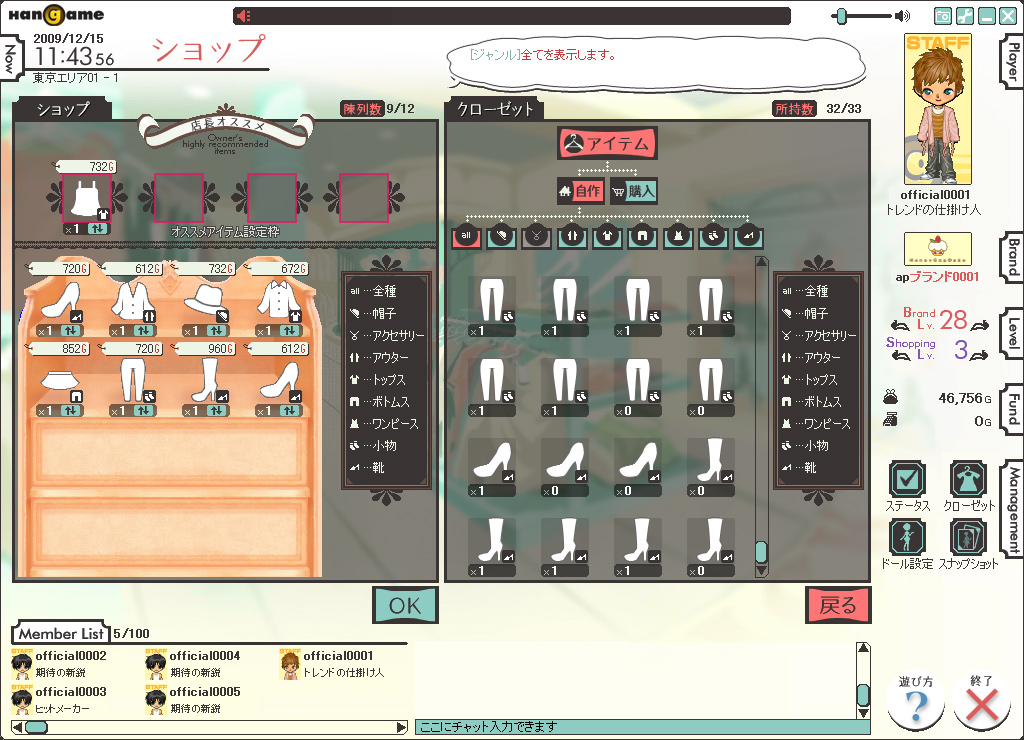
Task: Filter closet by hat category icon
Action: point(501,236)
